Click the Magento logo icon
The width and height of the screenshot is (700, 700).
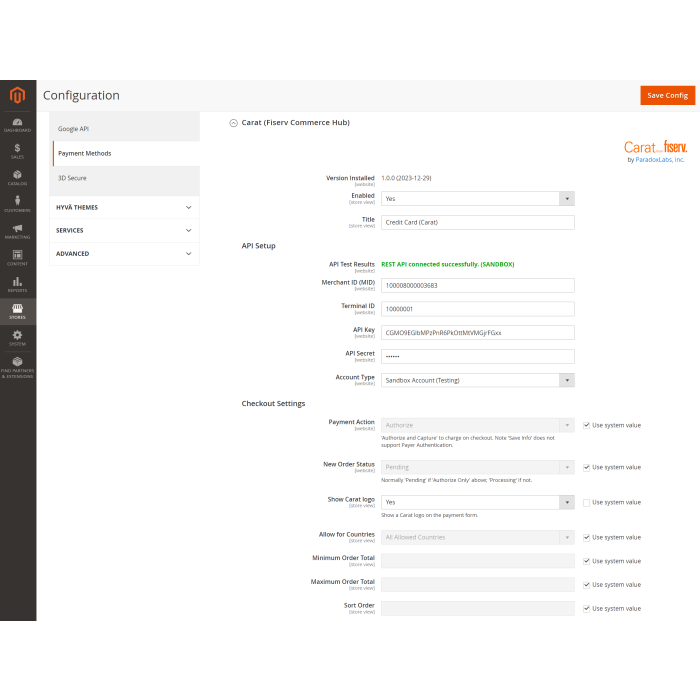(x=17, y=95)
